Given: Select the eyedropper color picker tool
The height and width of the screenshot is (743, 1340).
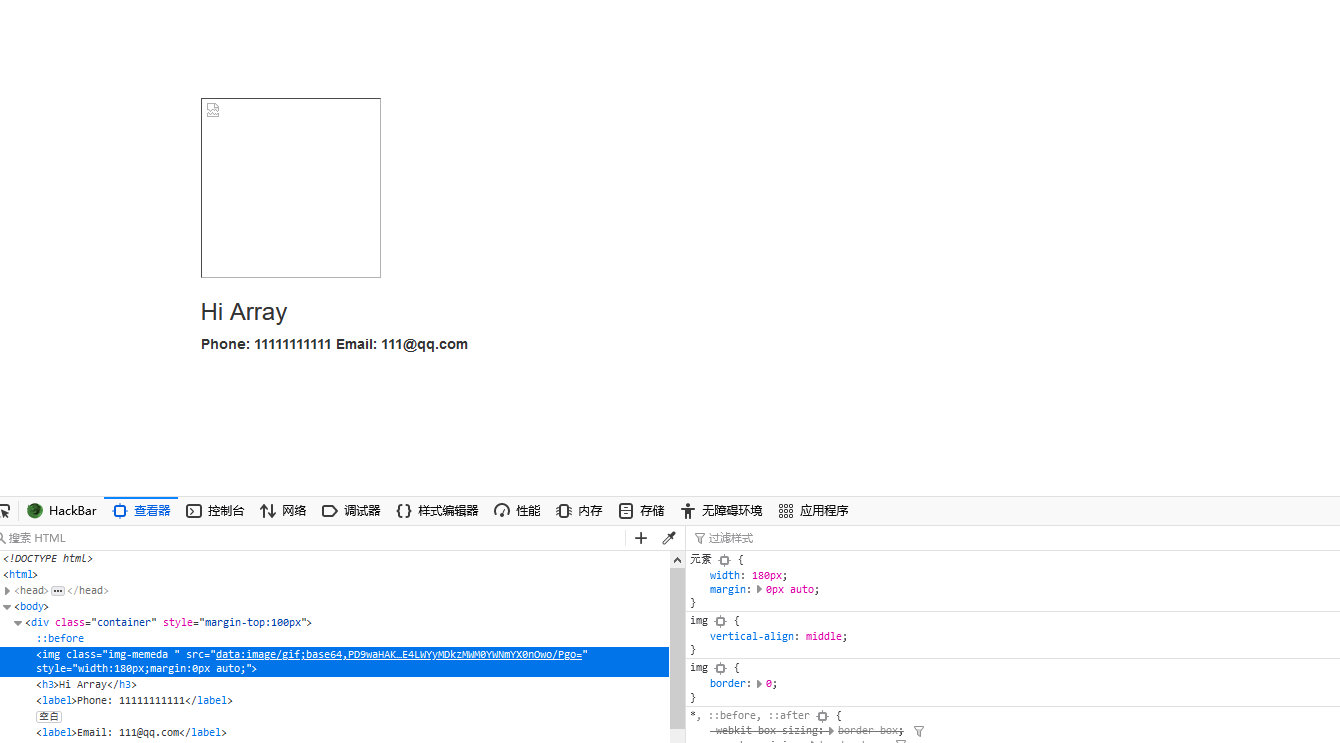Looking at the screenshot, I should pos(669,538).
